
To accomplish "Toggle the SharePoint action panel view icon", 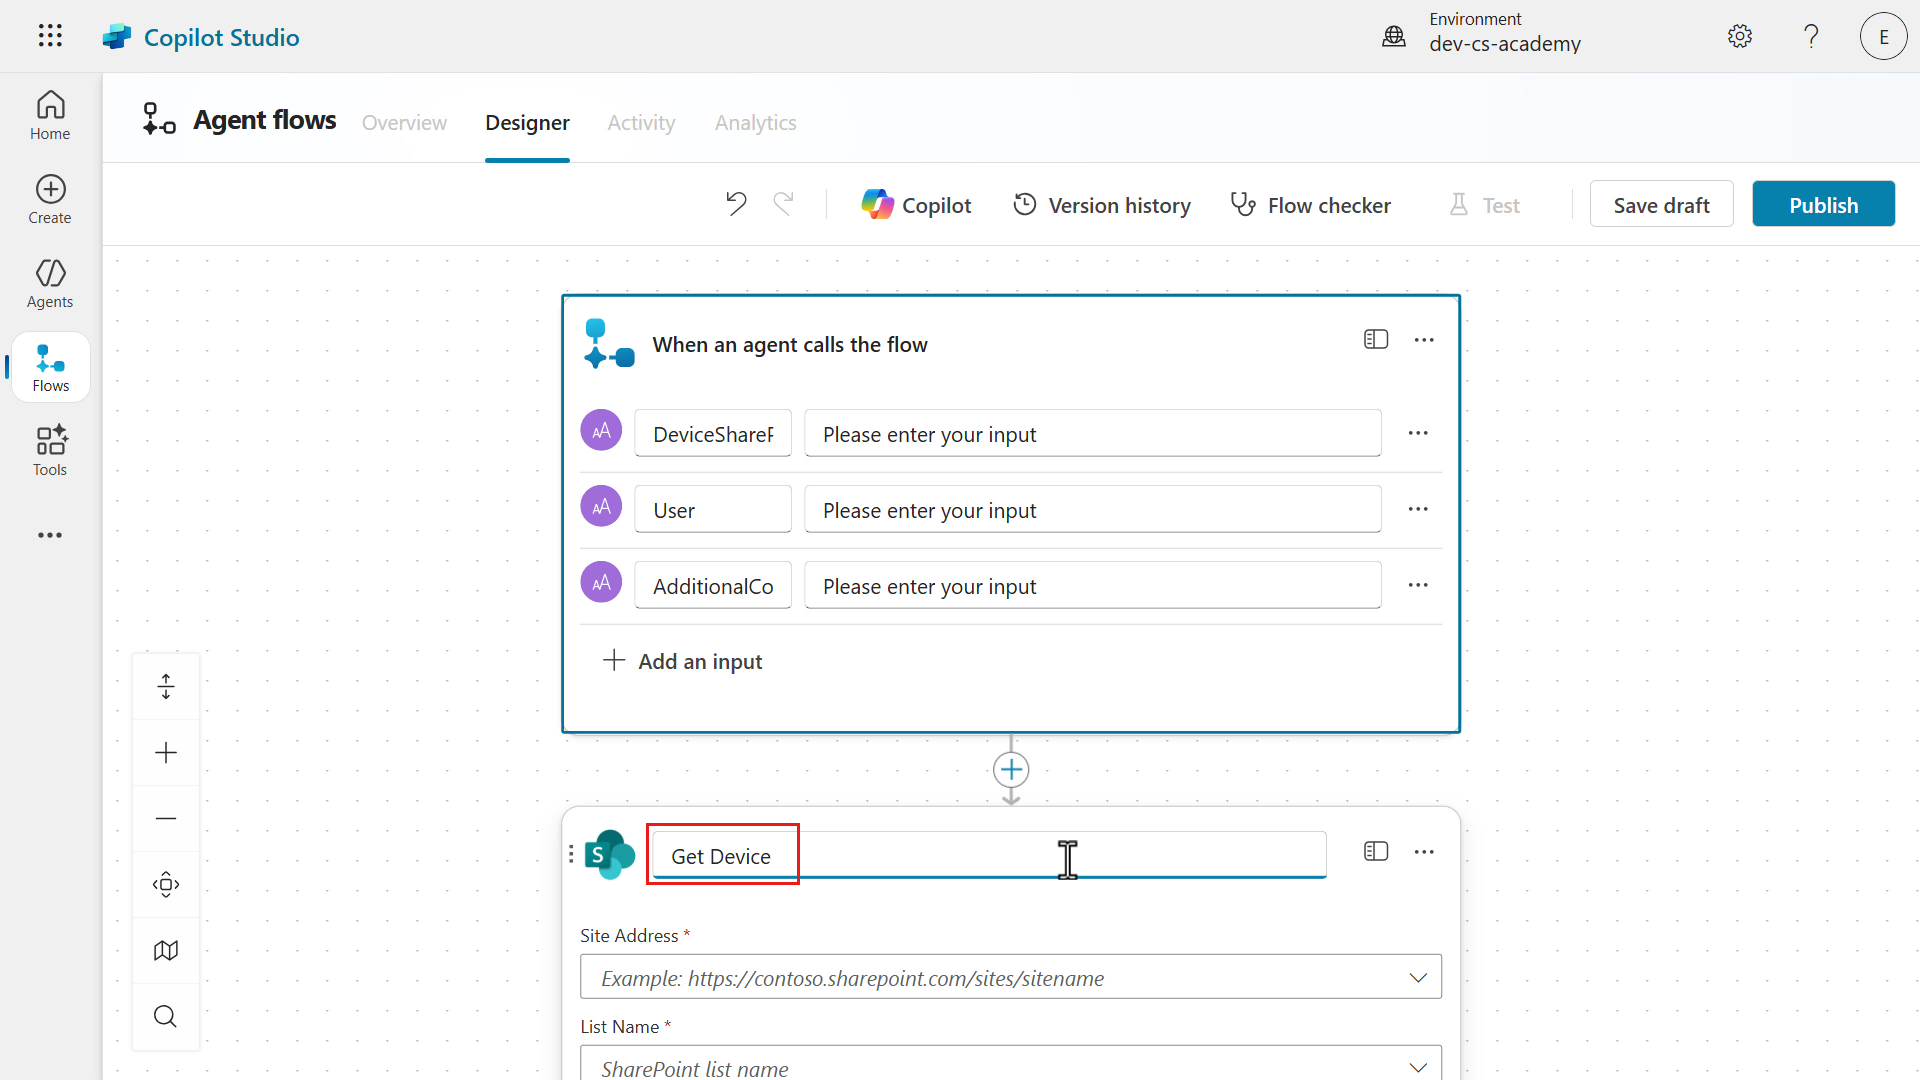I will click(1376, 851).
